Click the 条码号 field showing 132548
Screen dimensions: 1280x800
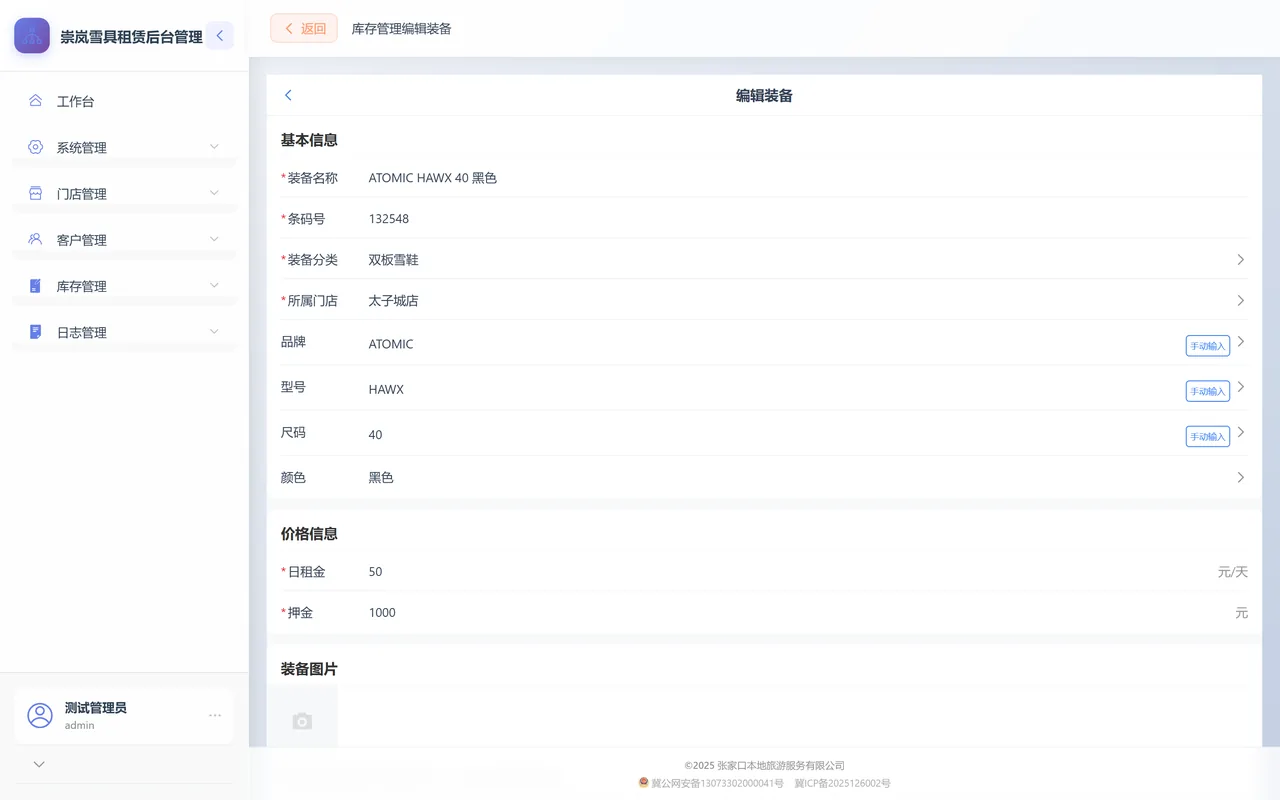pos(808,219)
